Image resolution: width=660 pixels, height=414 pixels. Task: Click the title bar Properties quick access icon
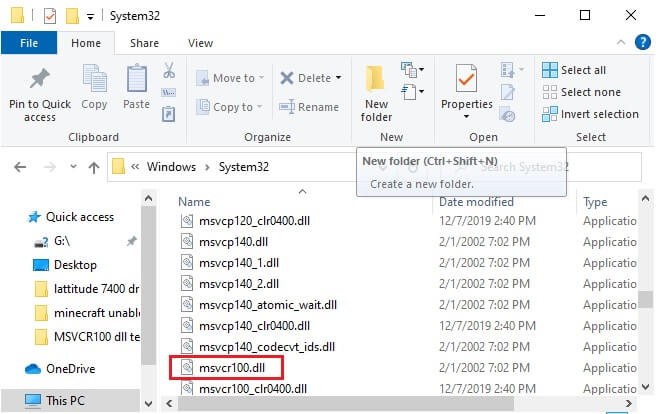tap(50, 16)
